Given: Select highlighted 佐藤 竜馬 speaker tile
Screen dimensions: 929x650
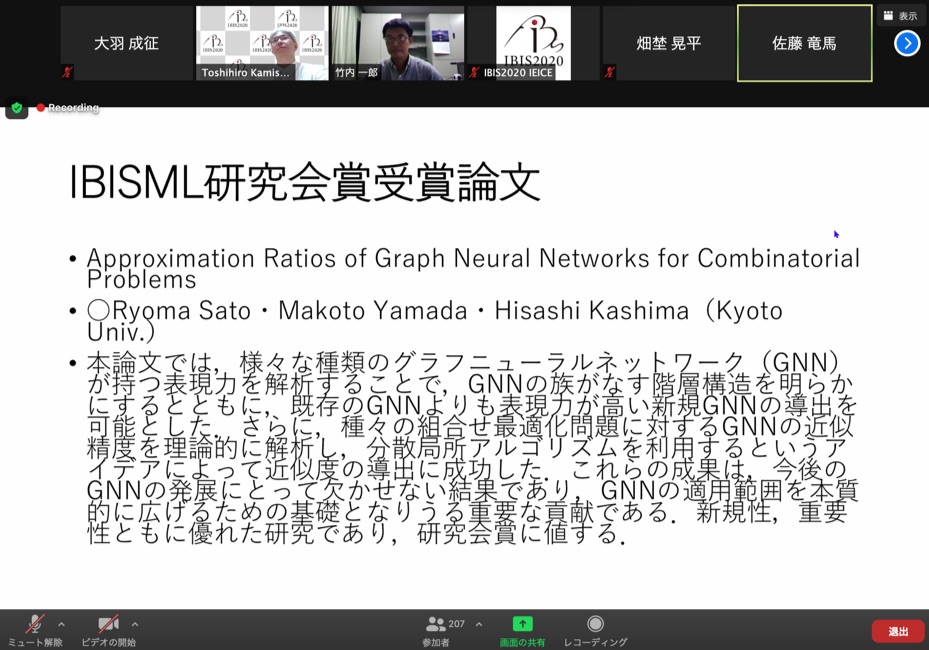Looking at the screenshot, I should [804, 43].
